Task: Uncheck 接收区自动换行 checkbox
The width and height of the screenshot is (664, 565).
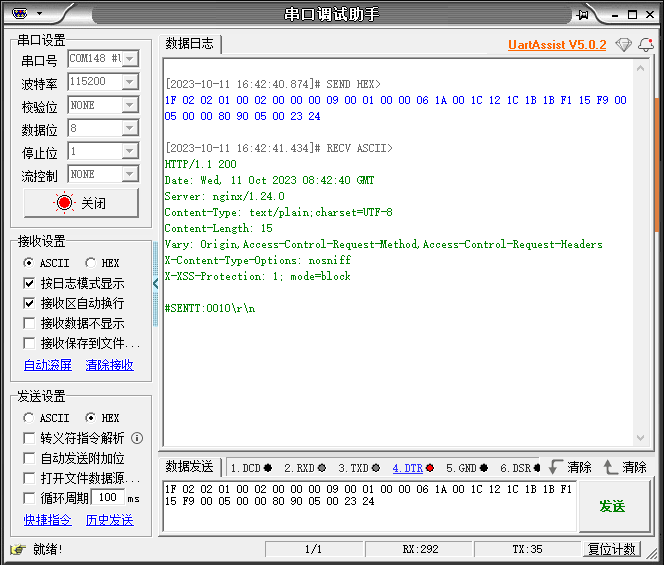Action: (29, 303)
